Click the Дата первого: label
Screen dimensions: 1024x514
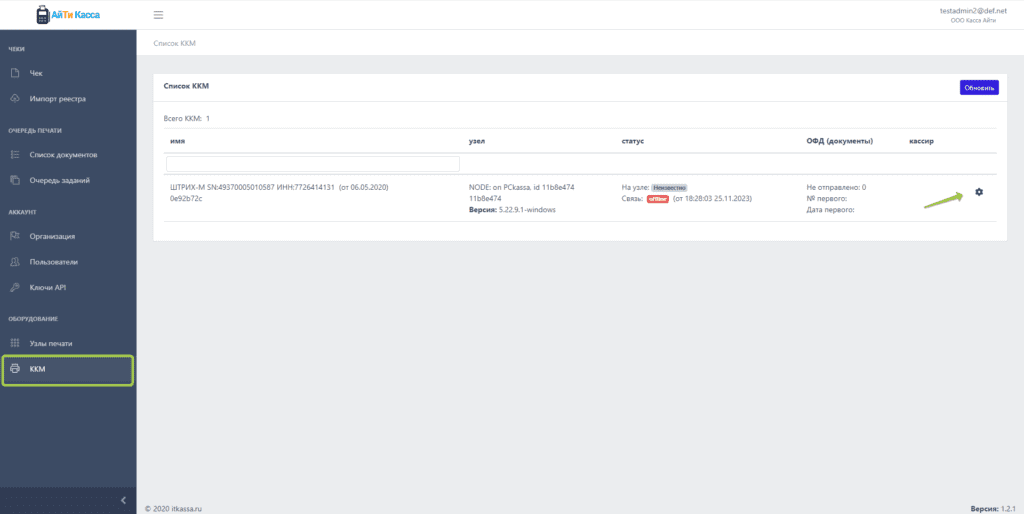coord(831,210)
